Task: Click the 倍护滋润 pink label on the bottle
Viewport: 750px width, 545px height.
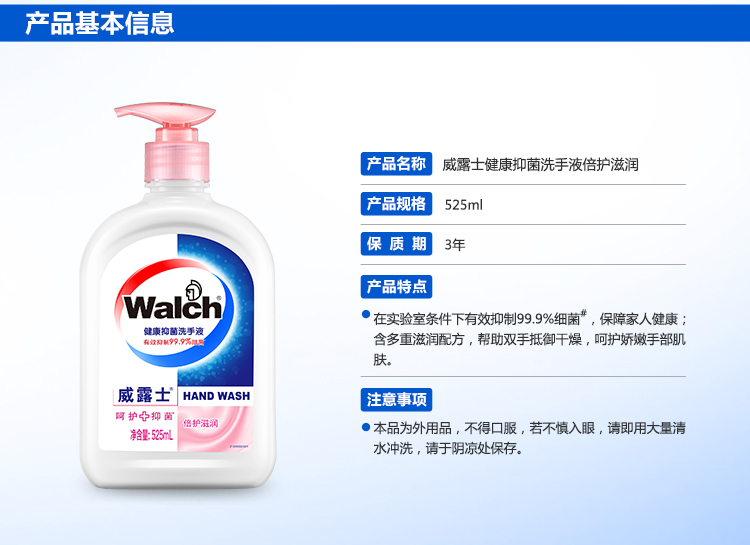Action: coord(201,423)
